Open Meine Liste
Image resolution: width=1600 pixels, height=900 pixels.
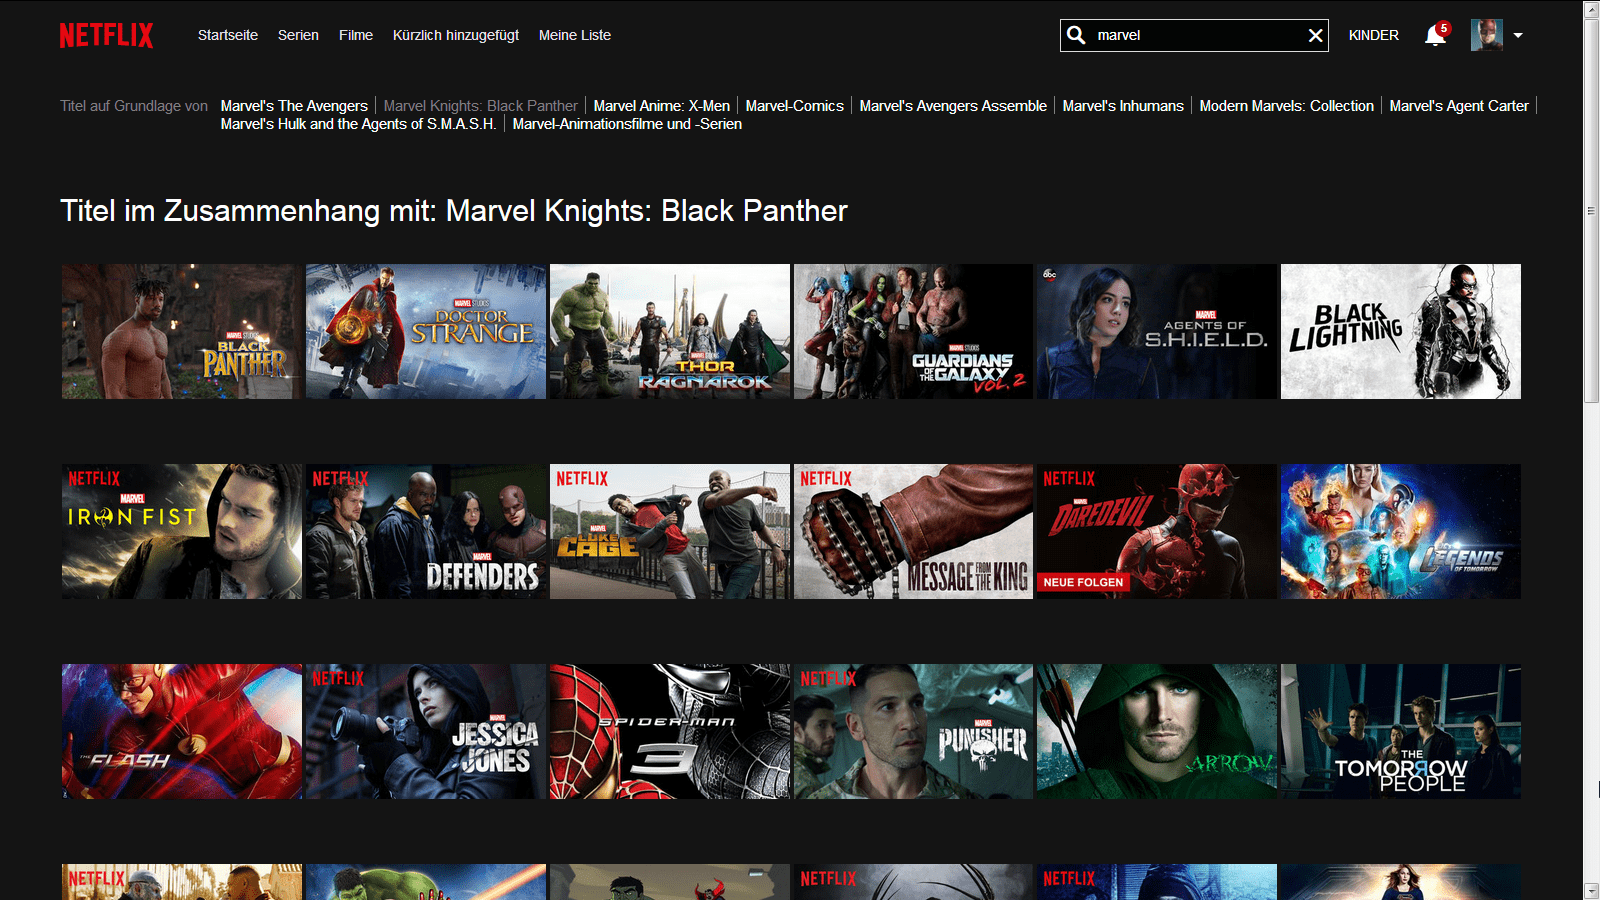pyautogui.click(x=575, y=35)
